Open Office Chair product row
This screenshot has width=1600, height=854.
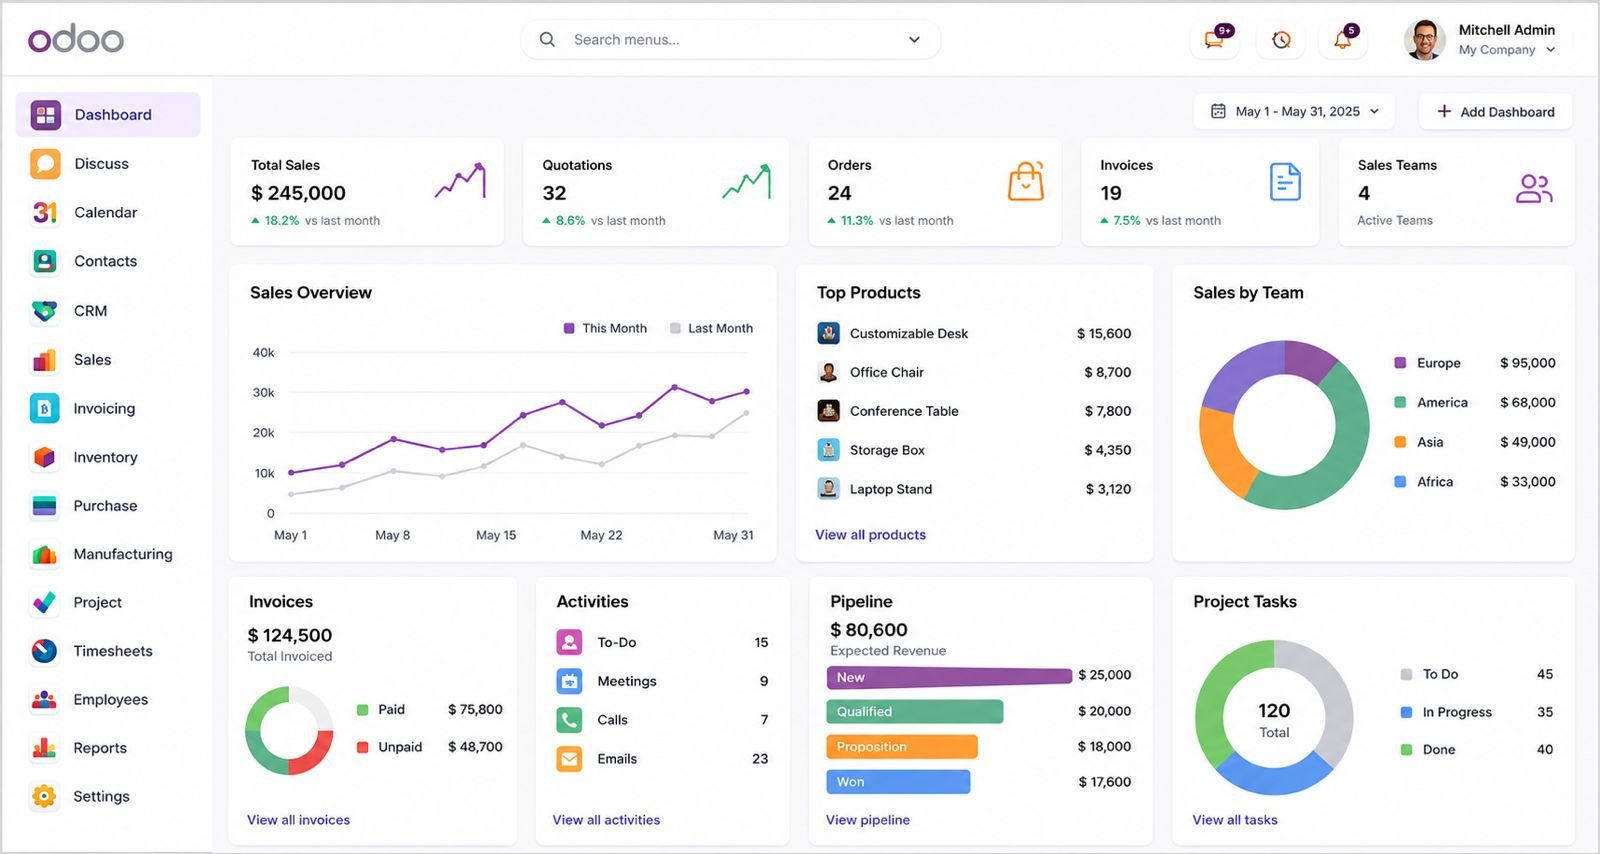[x=974, y=372]
